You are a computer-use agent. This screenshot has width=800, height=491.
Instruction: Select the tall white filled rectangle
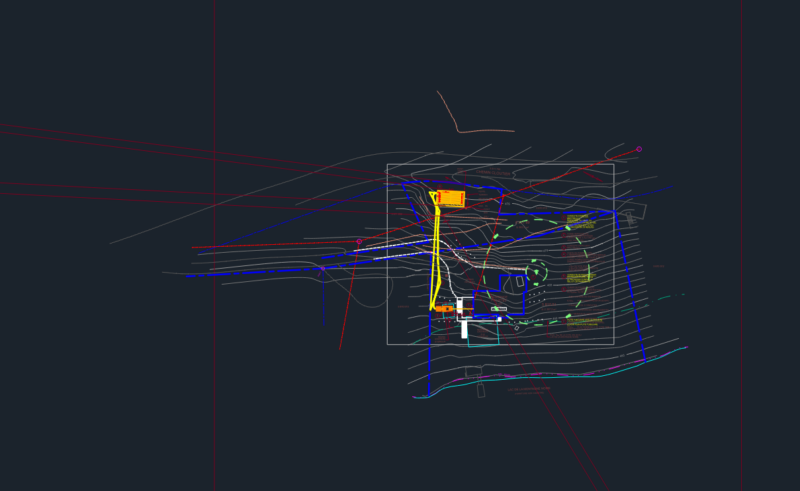(x=464, y=329)
